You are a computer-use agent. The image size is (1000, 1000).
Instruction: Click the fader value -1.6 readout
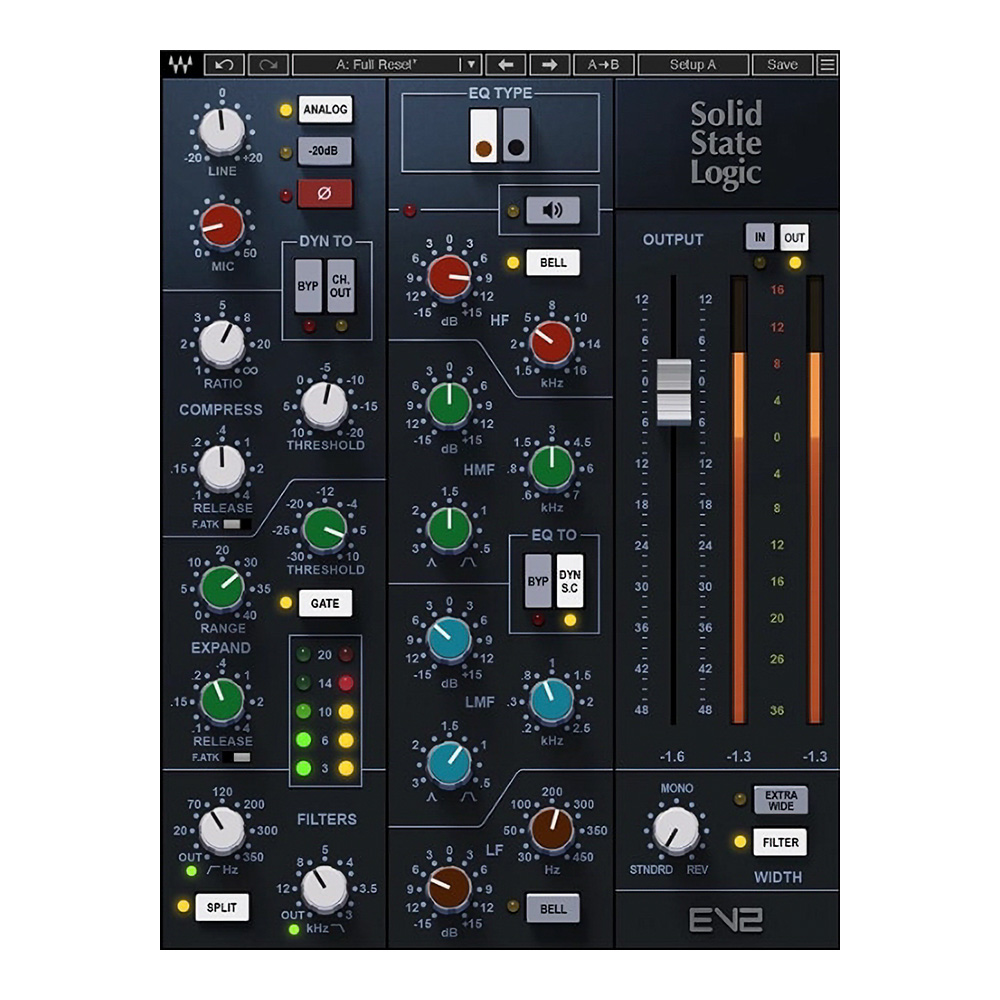click(672, 756)
